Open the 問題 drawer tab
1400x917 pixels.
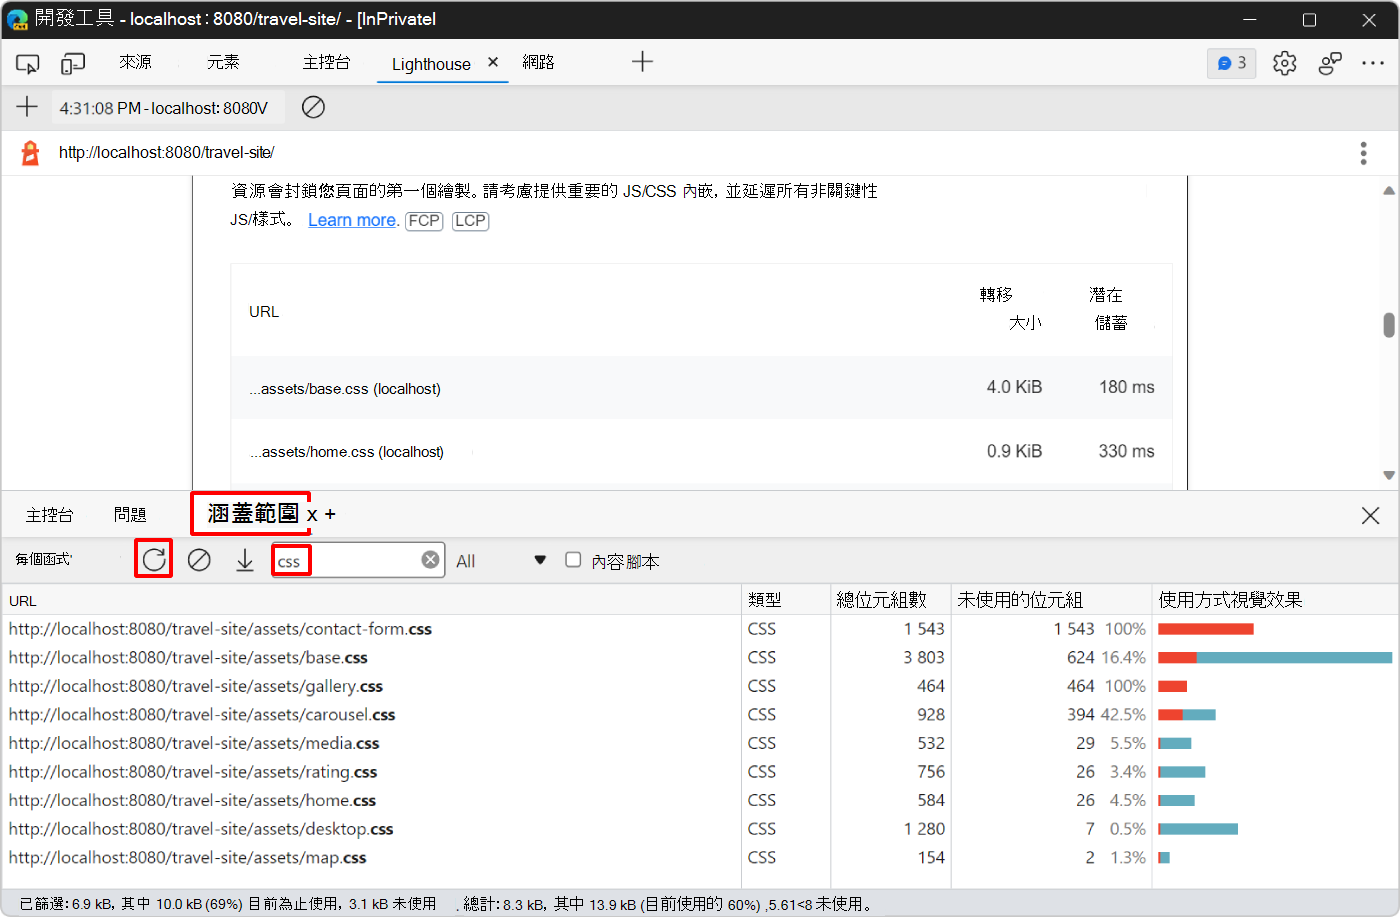(130, 514)
